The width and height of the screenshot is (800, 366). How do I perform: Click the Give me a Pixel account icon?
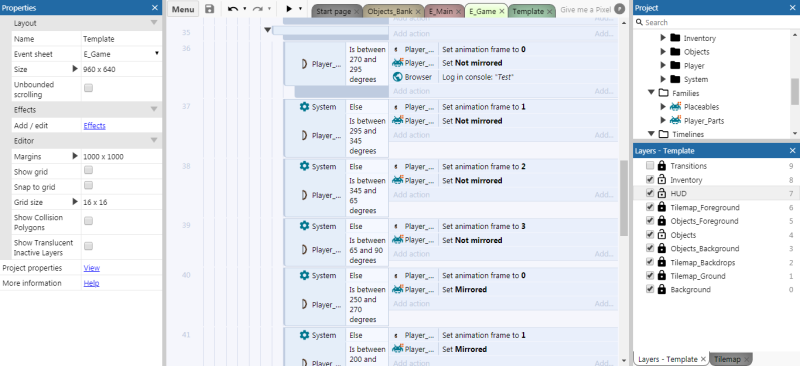[619, 9]
